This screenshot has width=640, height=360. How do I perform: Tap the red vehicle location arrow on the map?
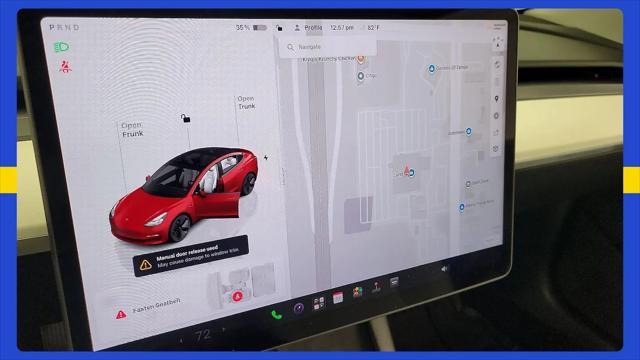click(x=407, y=170)
